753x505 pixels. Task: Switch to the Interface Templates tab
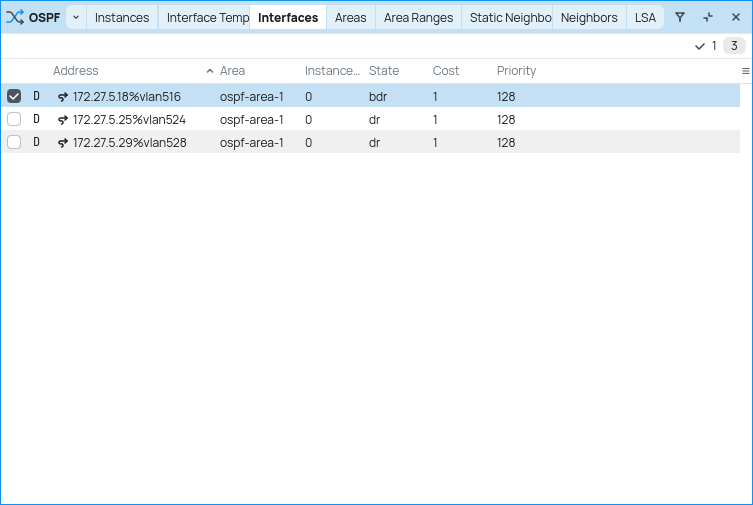click(204, 17)
